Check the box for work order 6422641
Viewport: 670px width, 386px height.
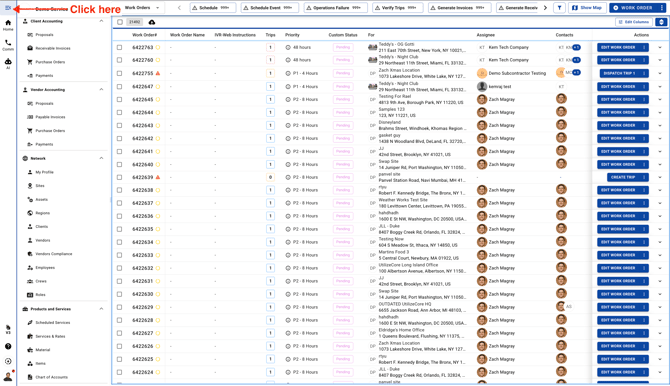tap(120, 151)
